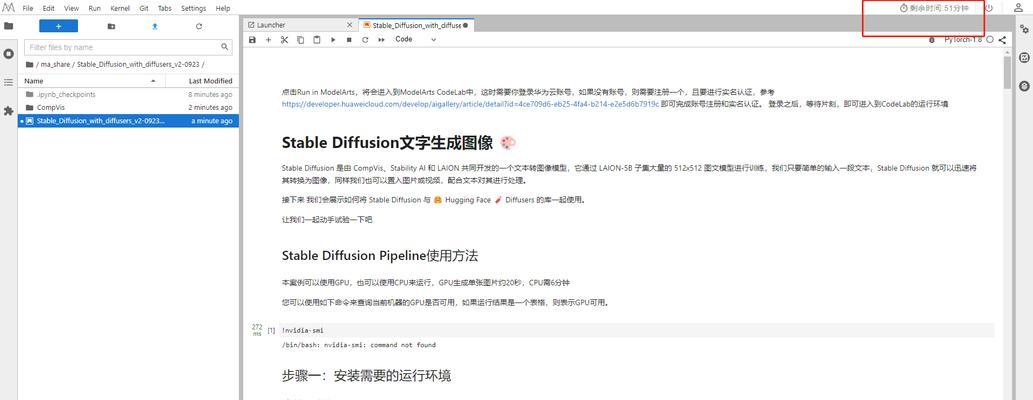Open the third right sidebar icon

(x=1024, y=86)
